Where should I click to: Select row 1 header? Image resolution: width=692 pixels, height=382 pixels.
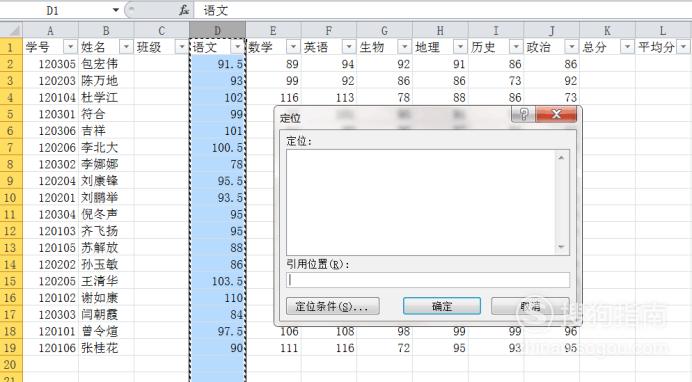pos(11,47)
